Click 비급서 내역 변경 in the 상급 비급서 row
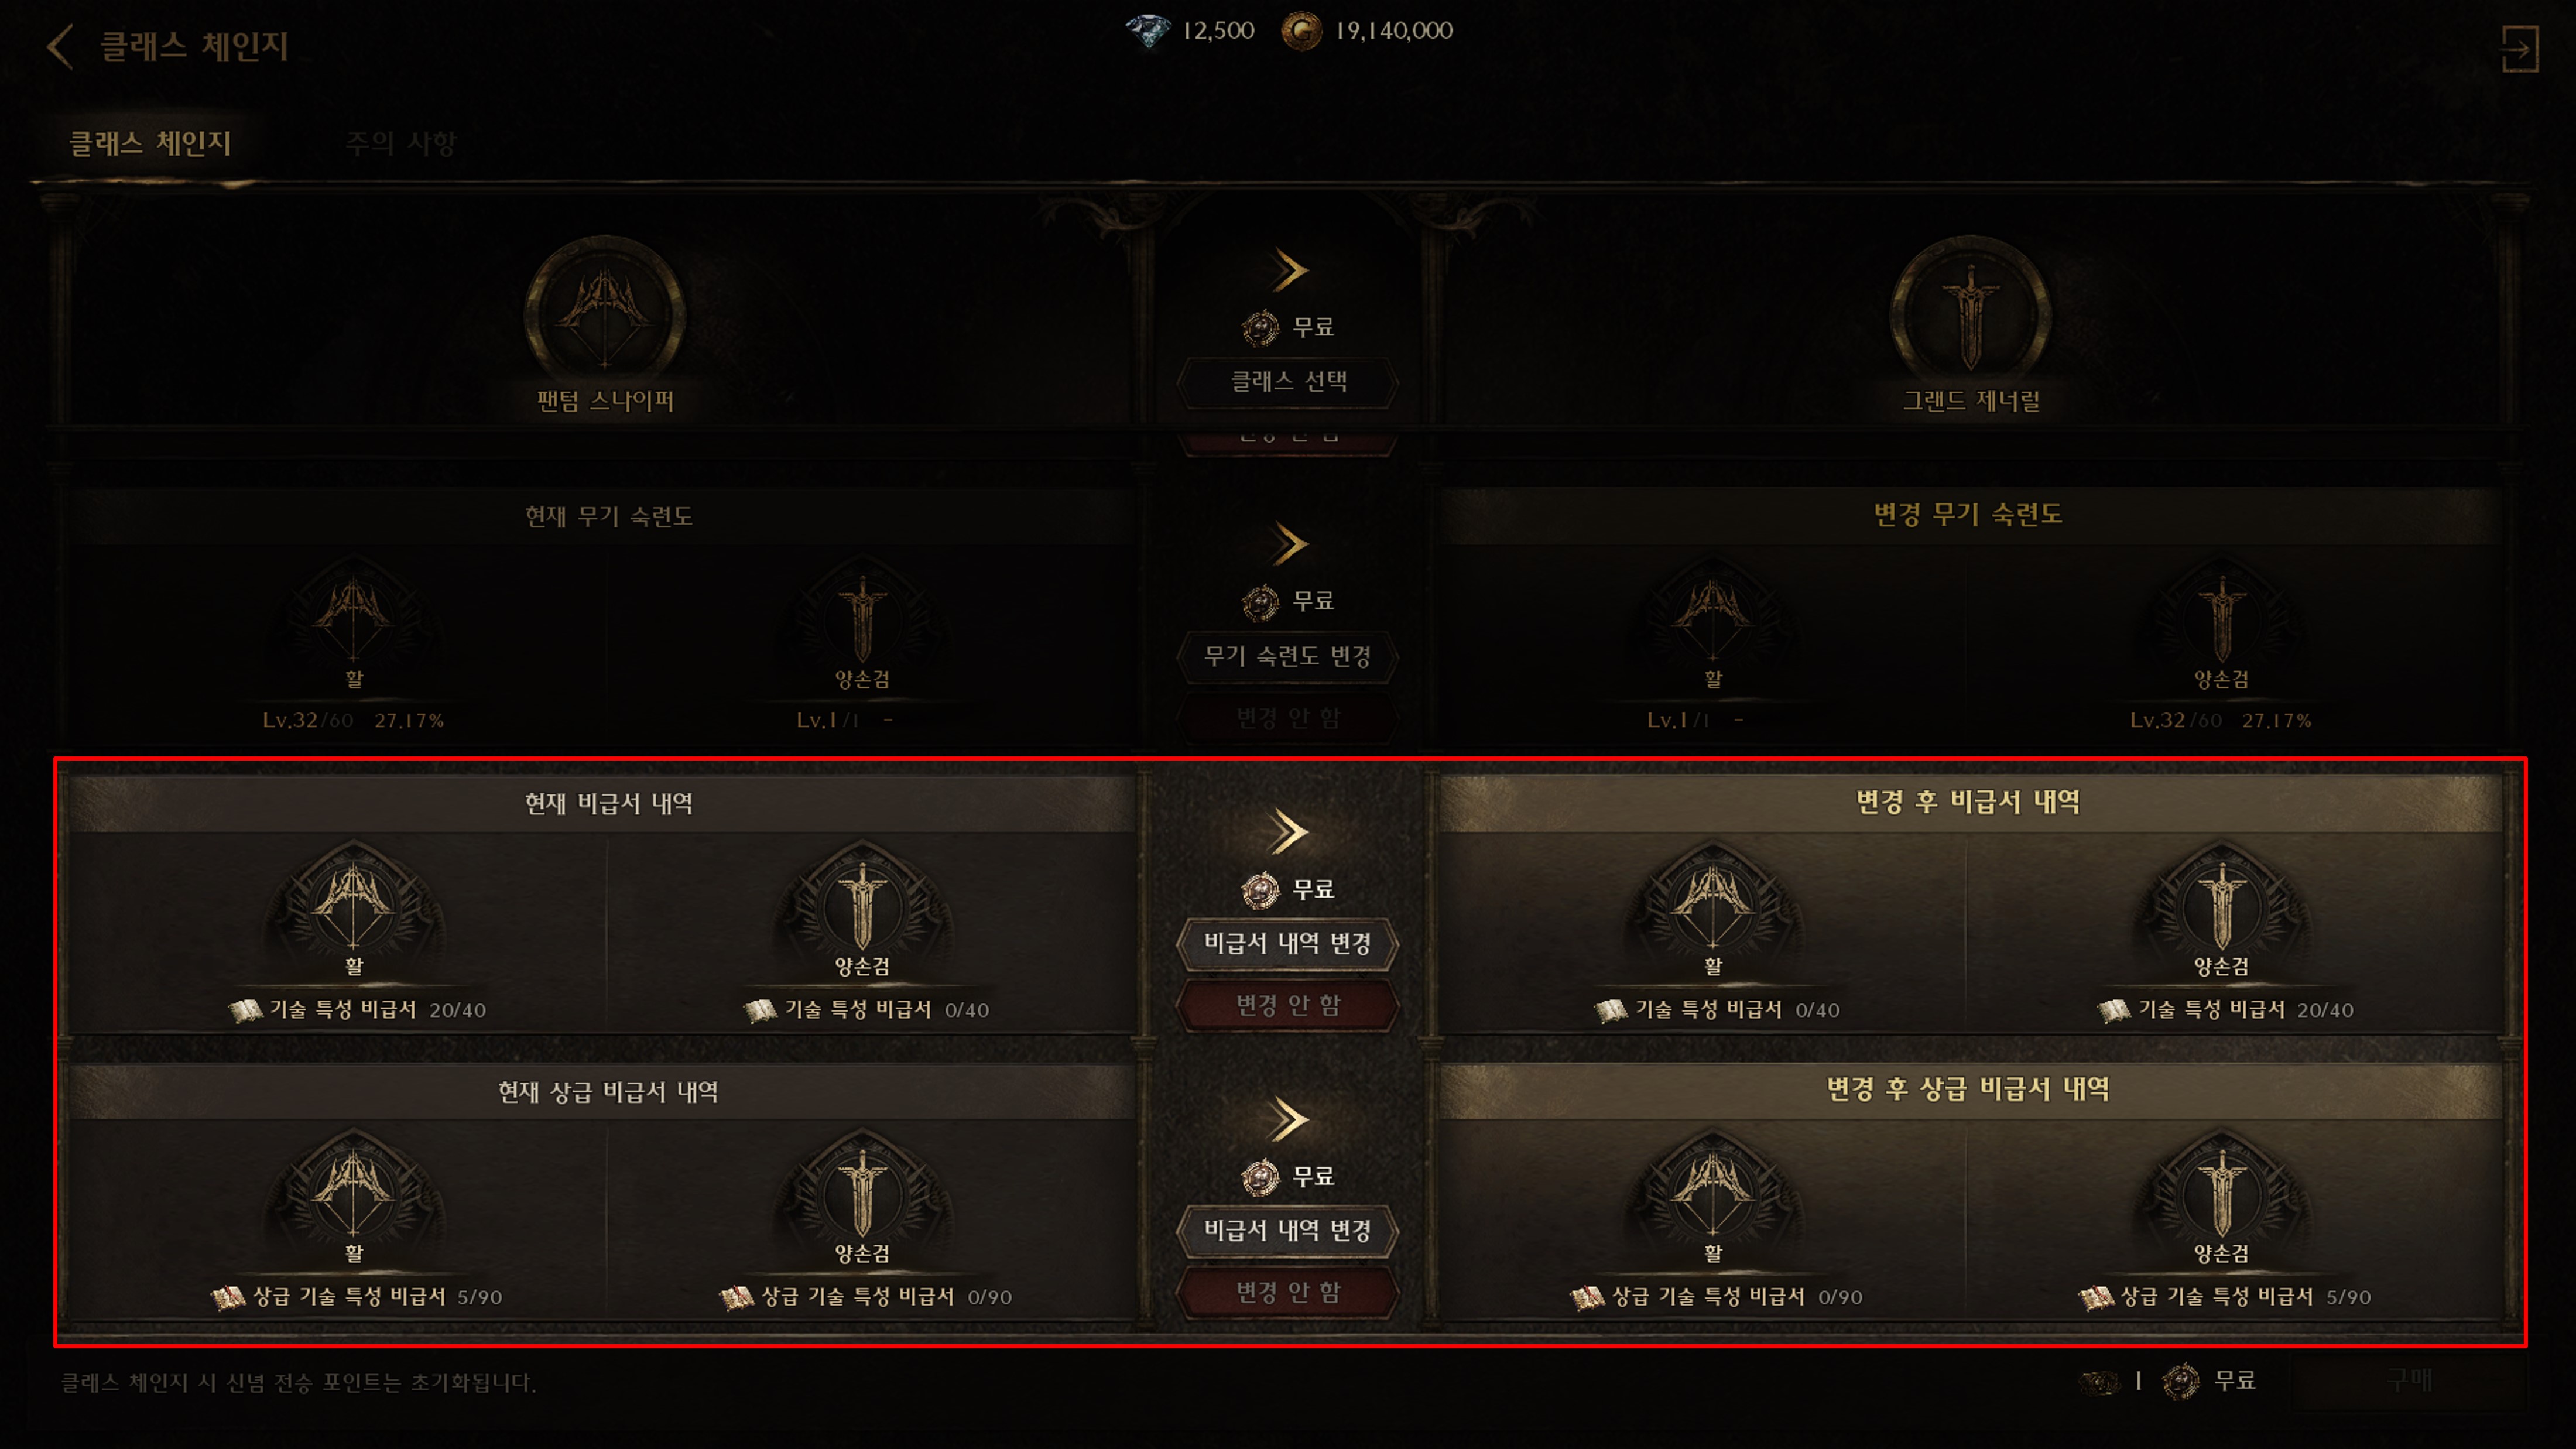 [1288, 1231]
